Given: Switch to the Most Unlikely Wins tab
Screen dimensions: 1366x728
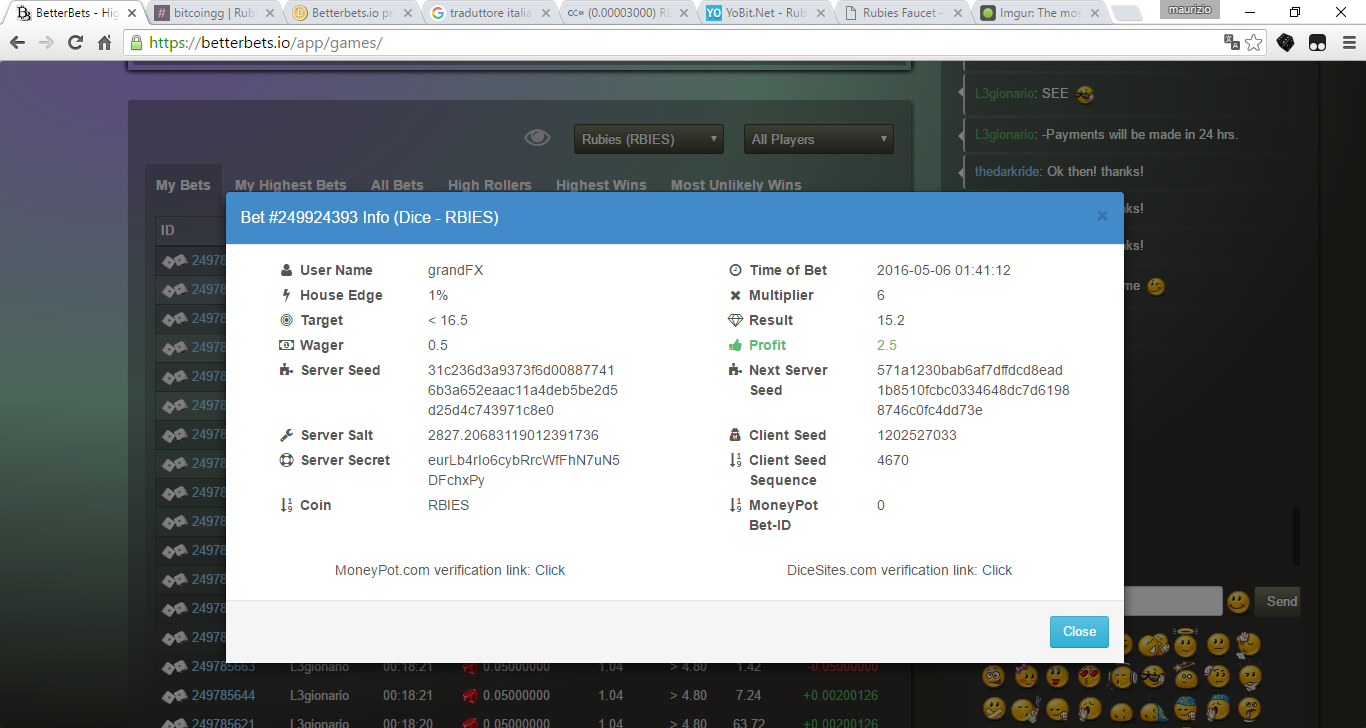Looking at the screenshot, I should coord(736,185).
